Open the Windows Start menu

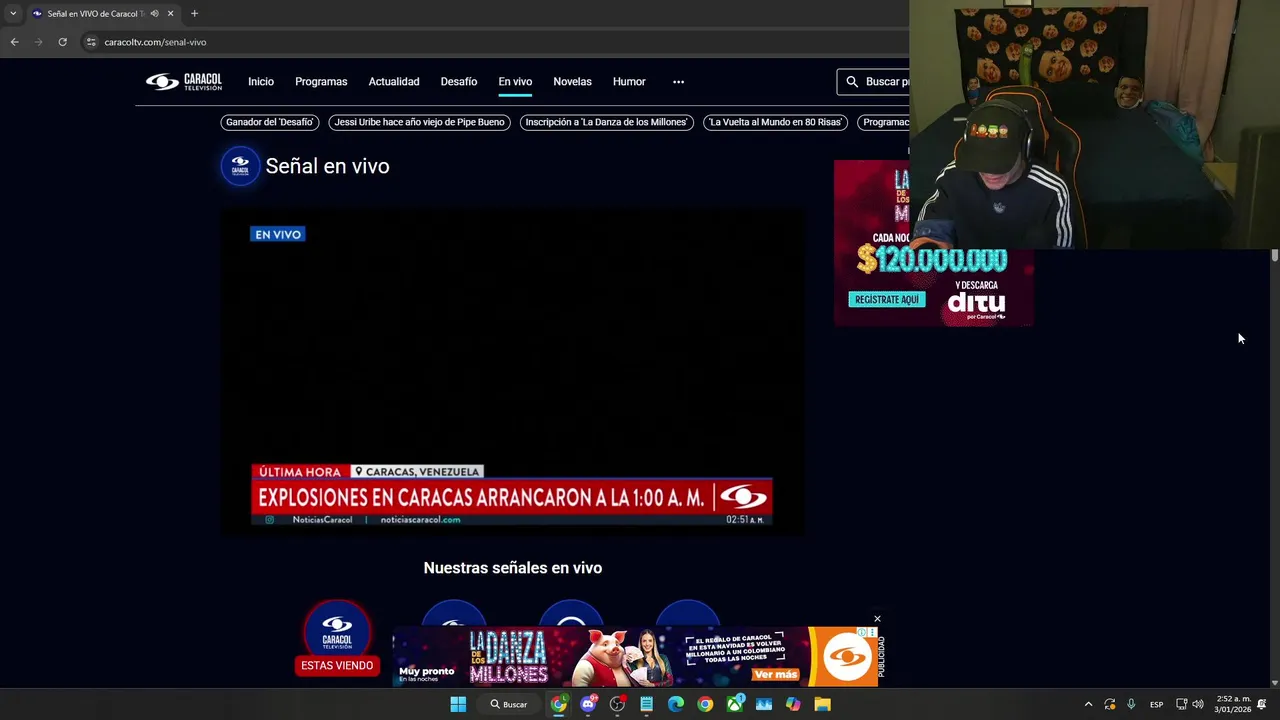tap(458, 704)
